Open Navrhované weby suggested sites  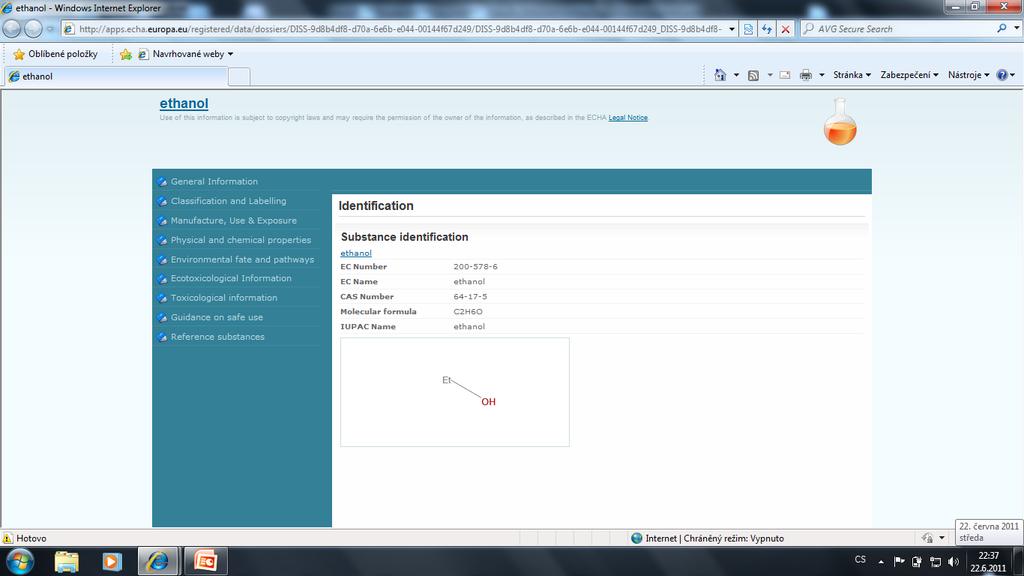(x=185, y=54)
